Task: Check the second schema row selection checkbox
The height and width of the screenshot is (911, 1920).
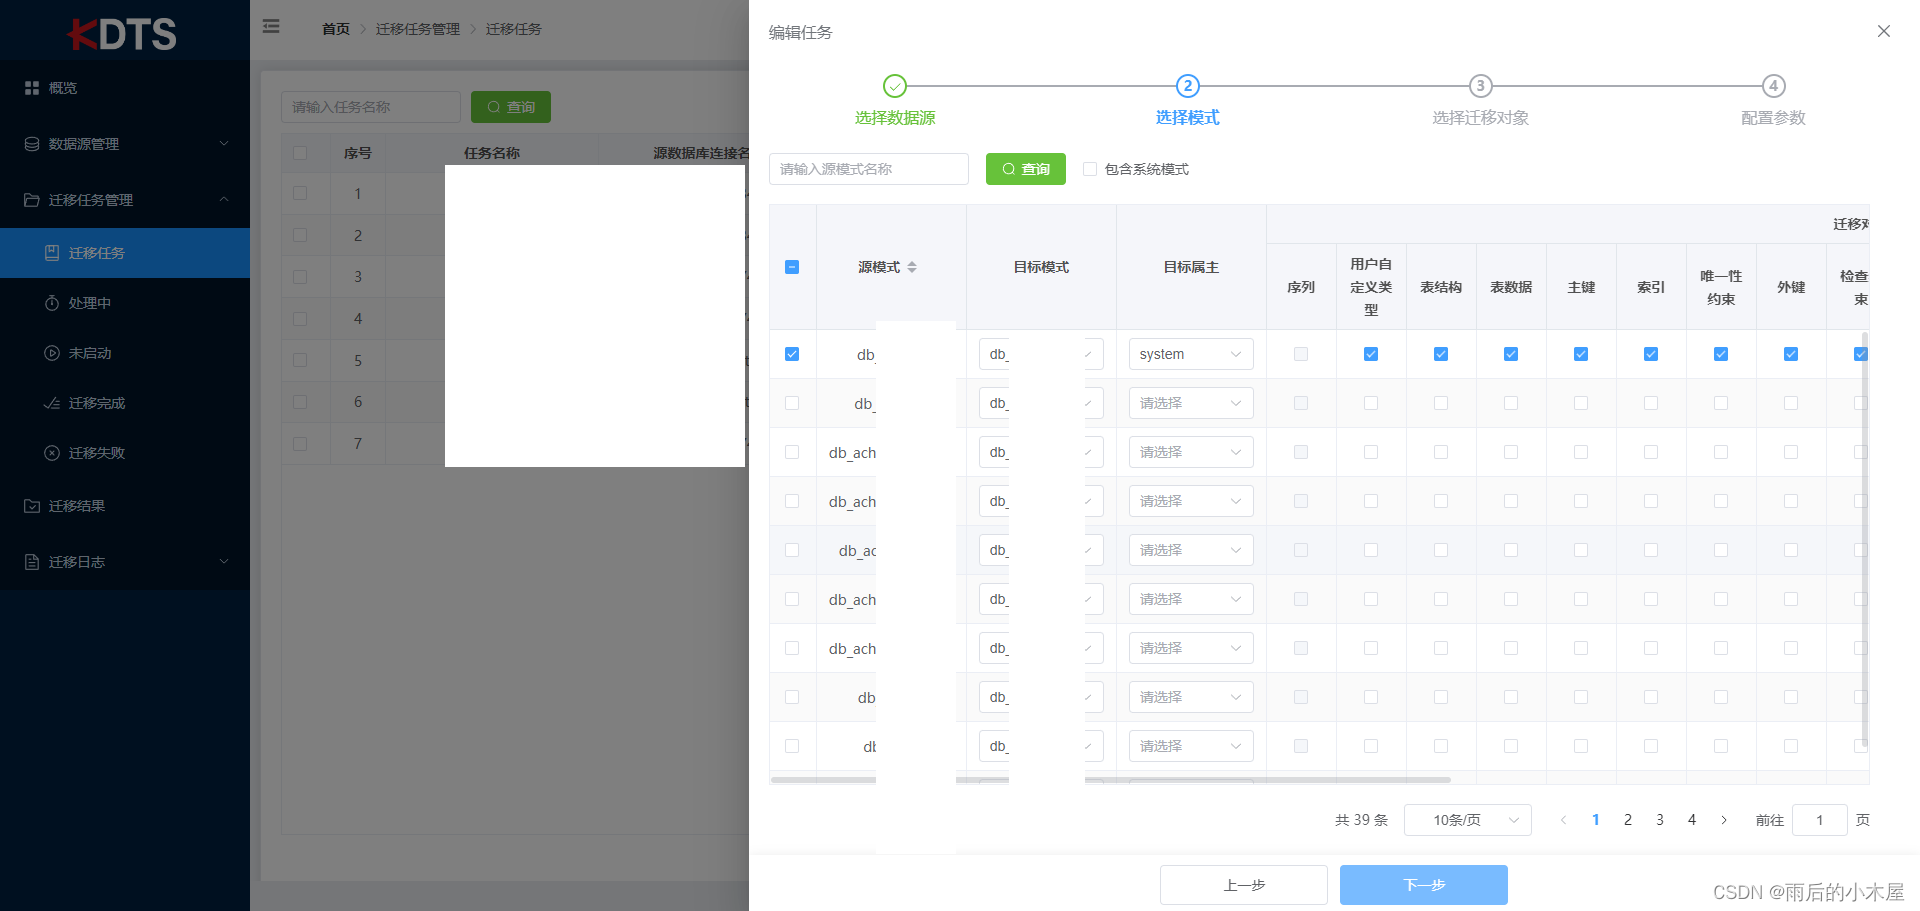Action: coord(792,403)
